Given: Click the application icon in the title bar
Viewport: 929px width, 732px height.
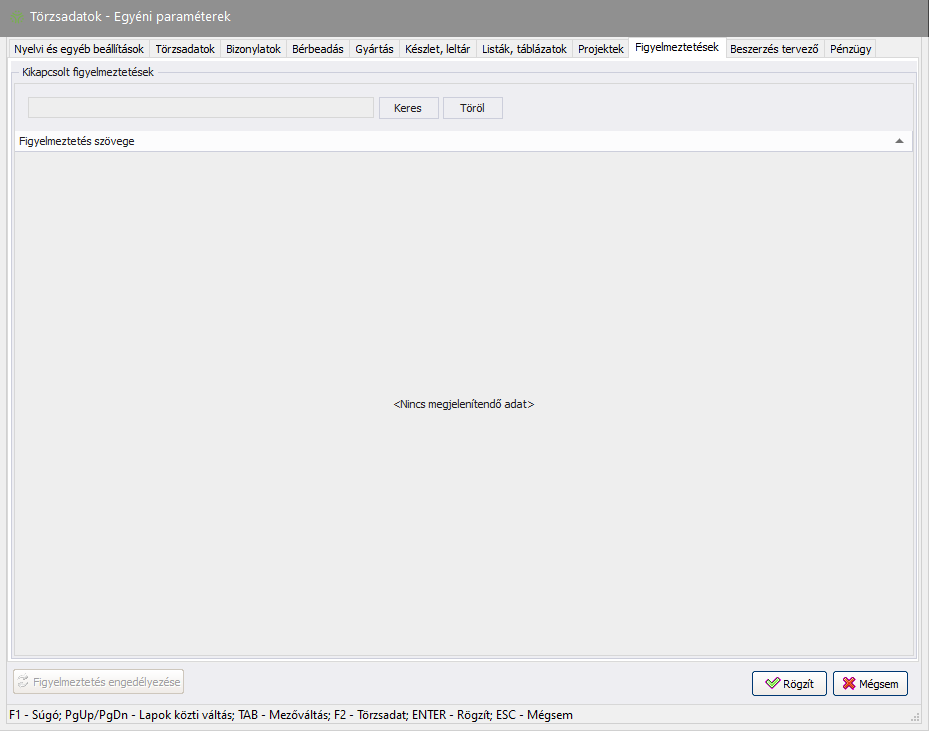Looking at the screenshot, I should [17, 17].
